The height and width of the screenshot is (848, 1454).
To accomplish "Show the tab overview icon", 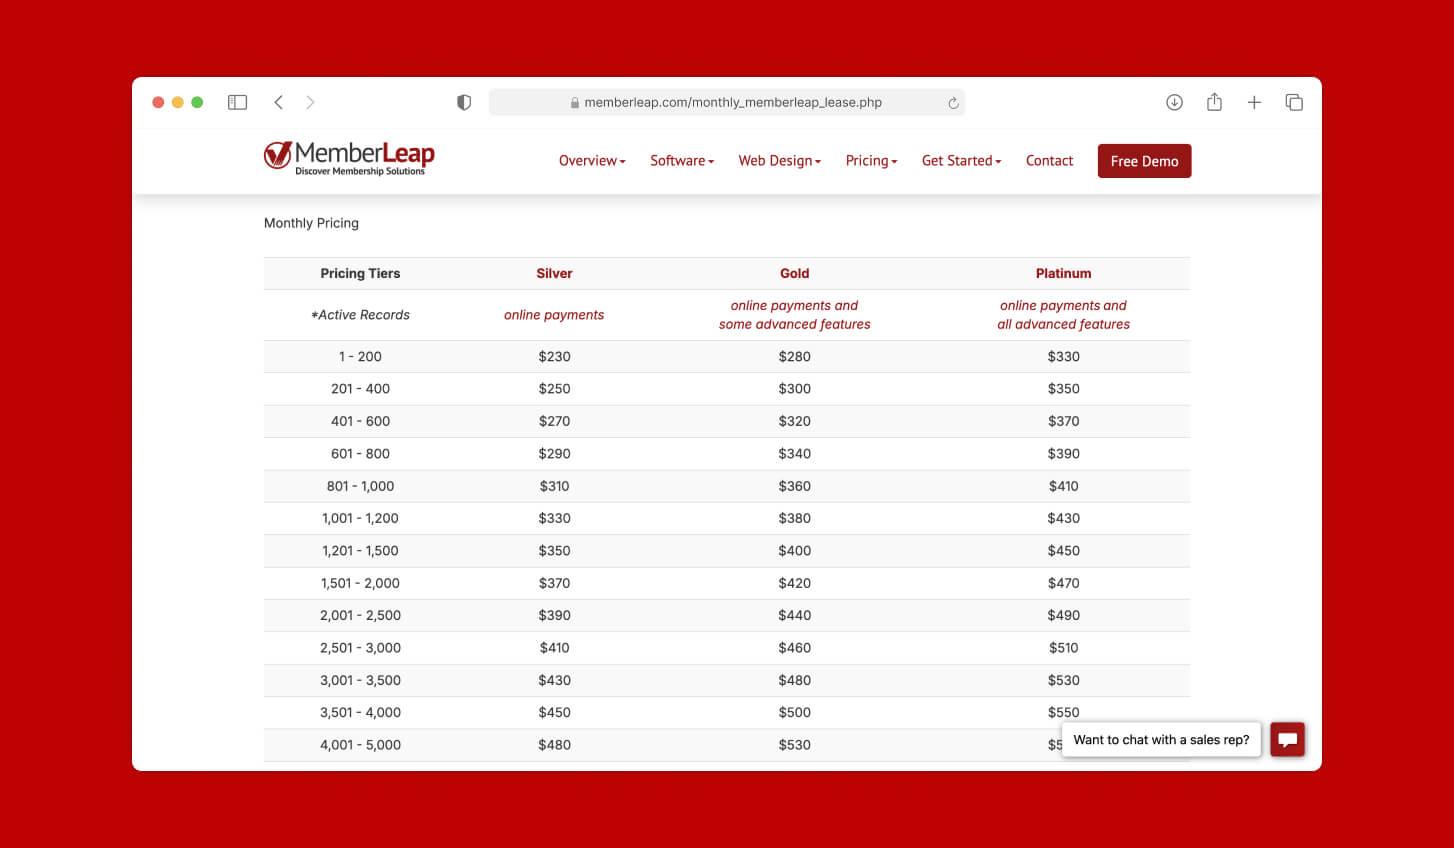I will tap(1294, 102).
